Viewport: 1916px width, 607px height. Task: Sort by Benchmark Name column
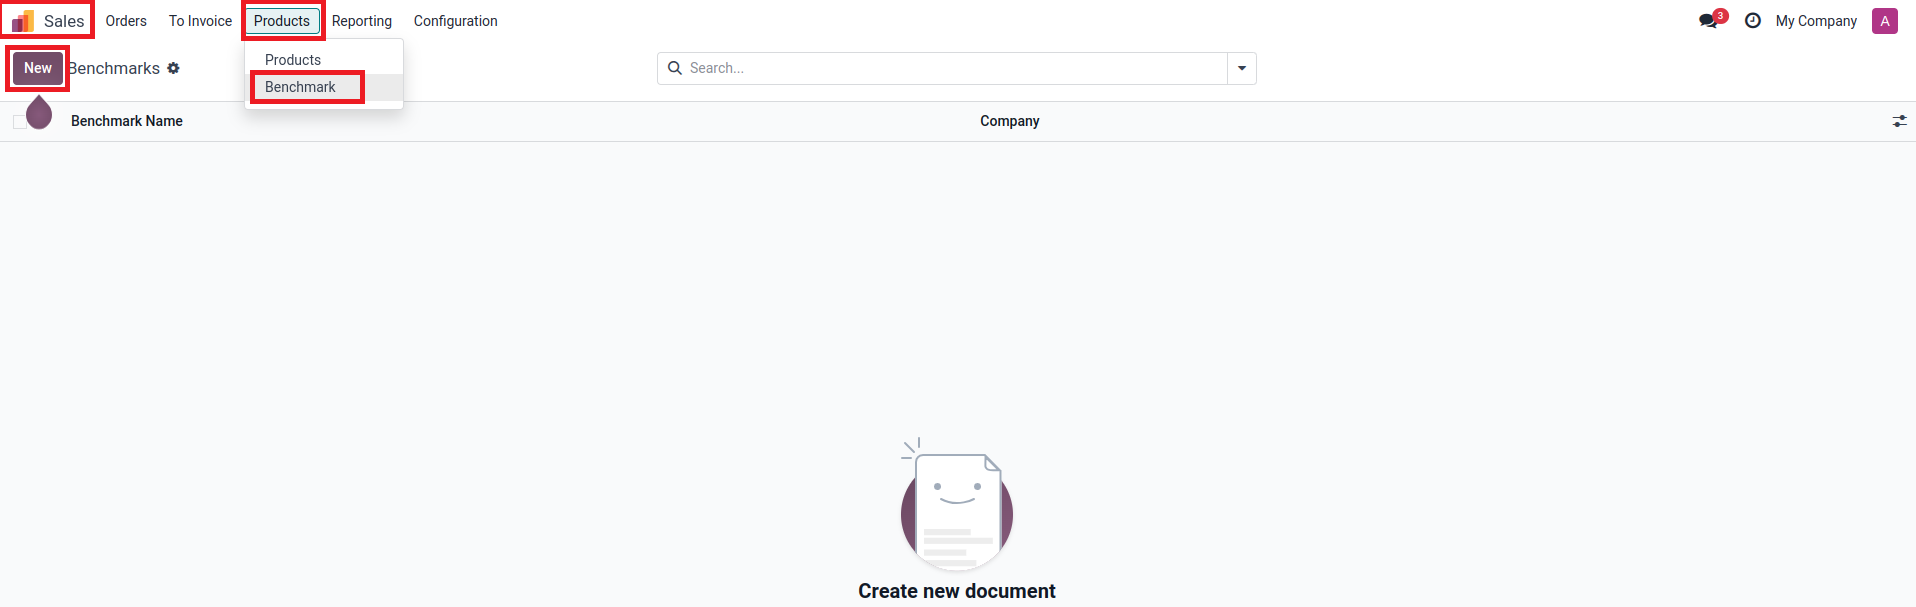tap(127, 121)
